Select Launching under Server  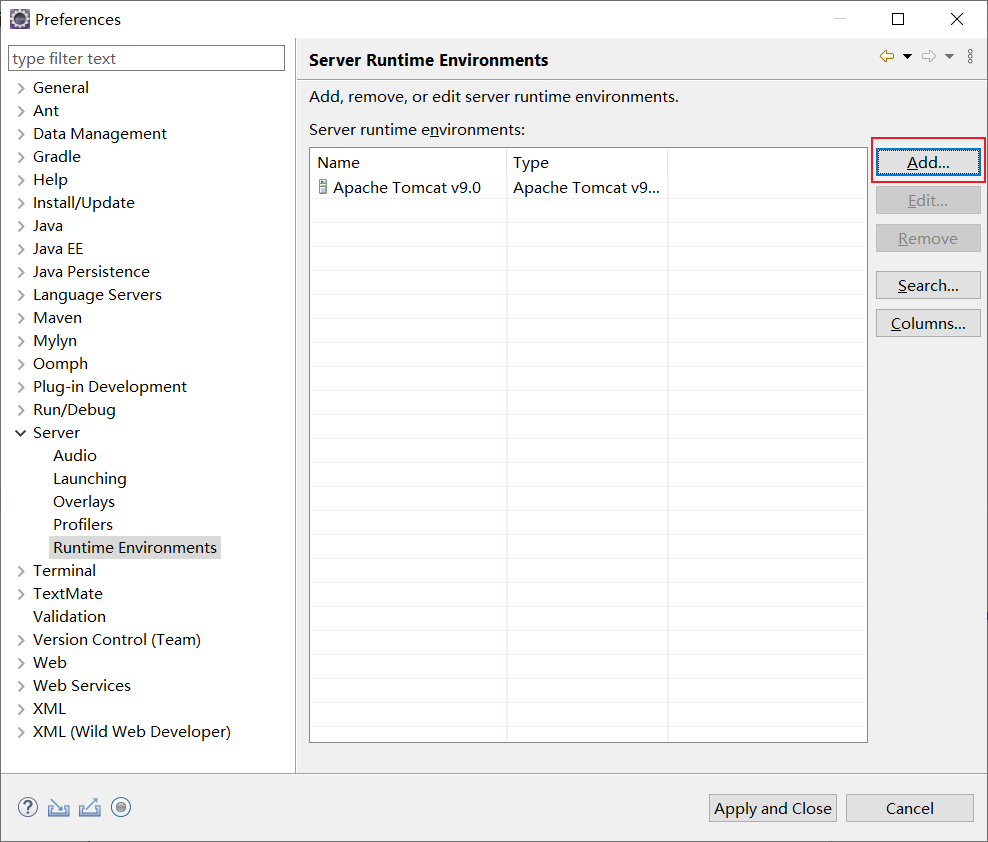(x=90, y=478)
